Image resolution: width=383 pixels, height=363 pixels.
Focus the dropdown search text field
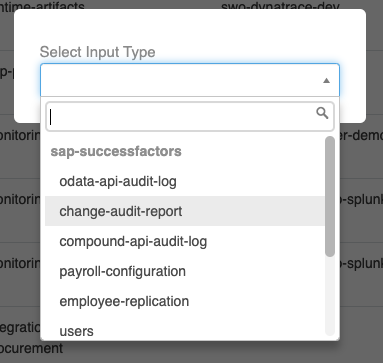(x=190, y=117)
